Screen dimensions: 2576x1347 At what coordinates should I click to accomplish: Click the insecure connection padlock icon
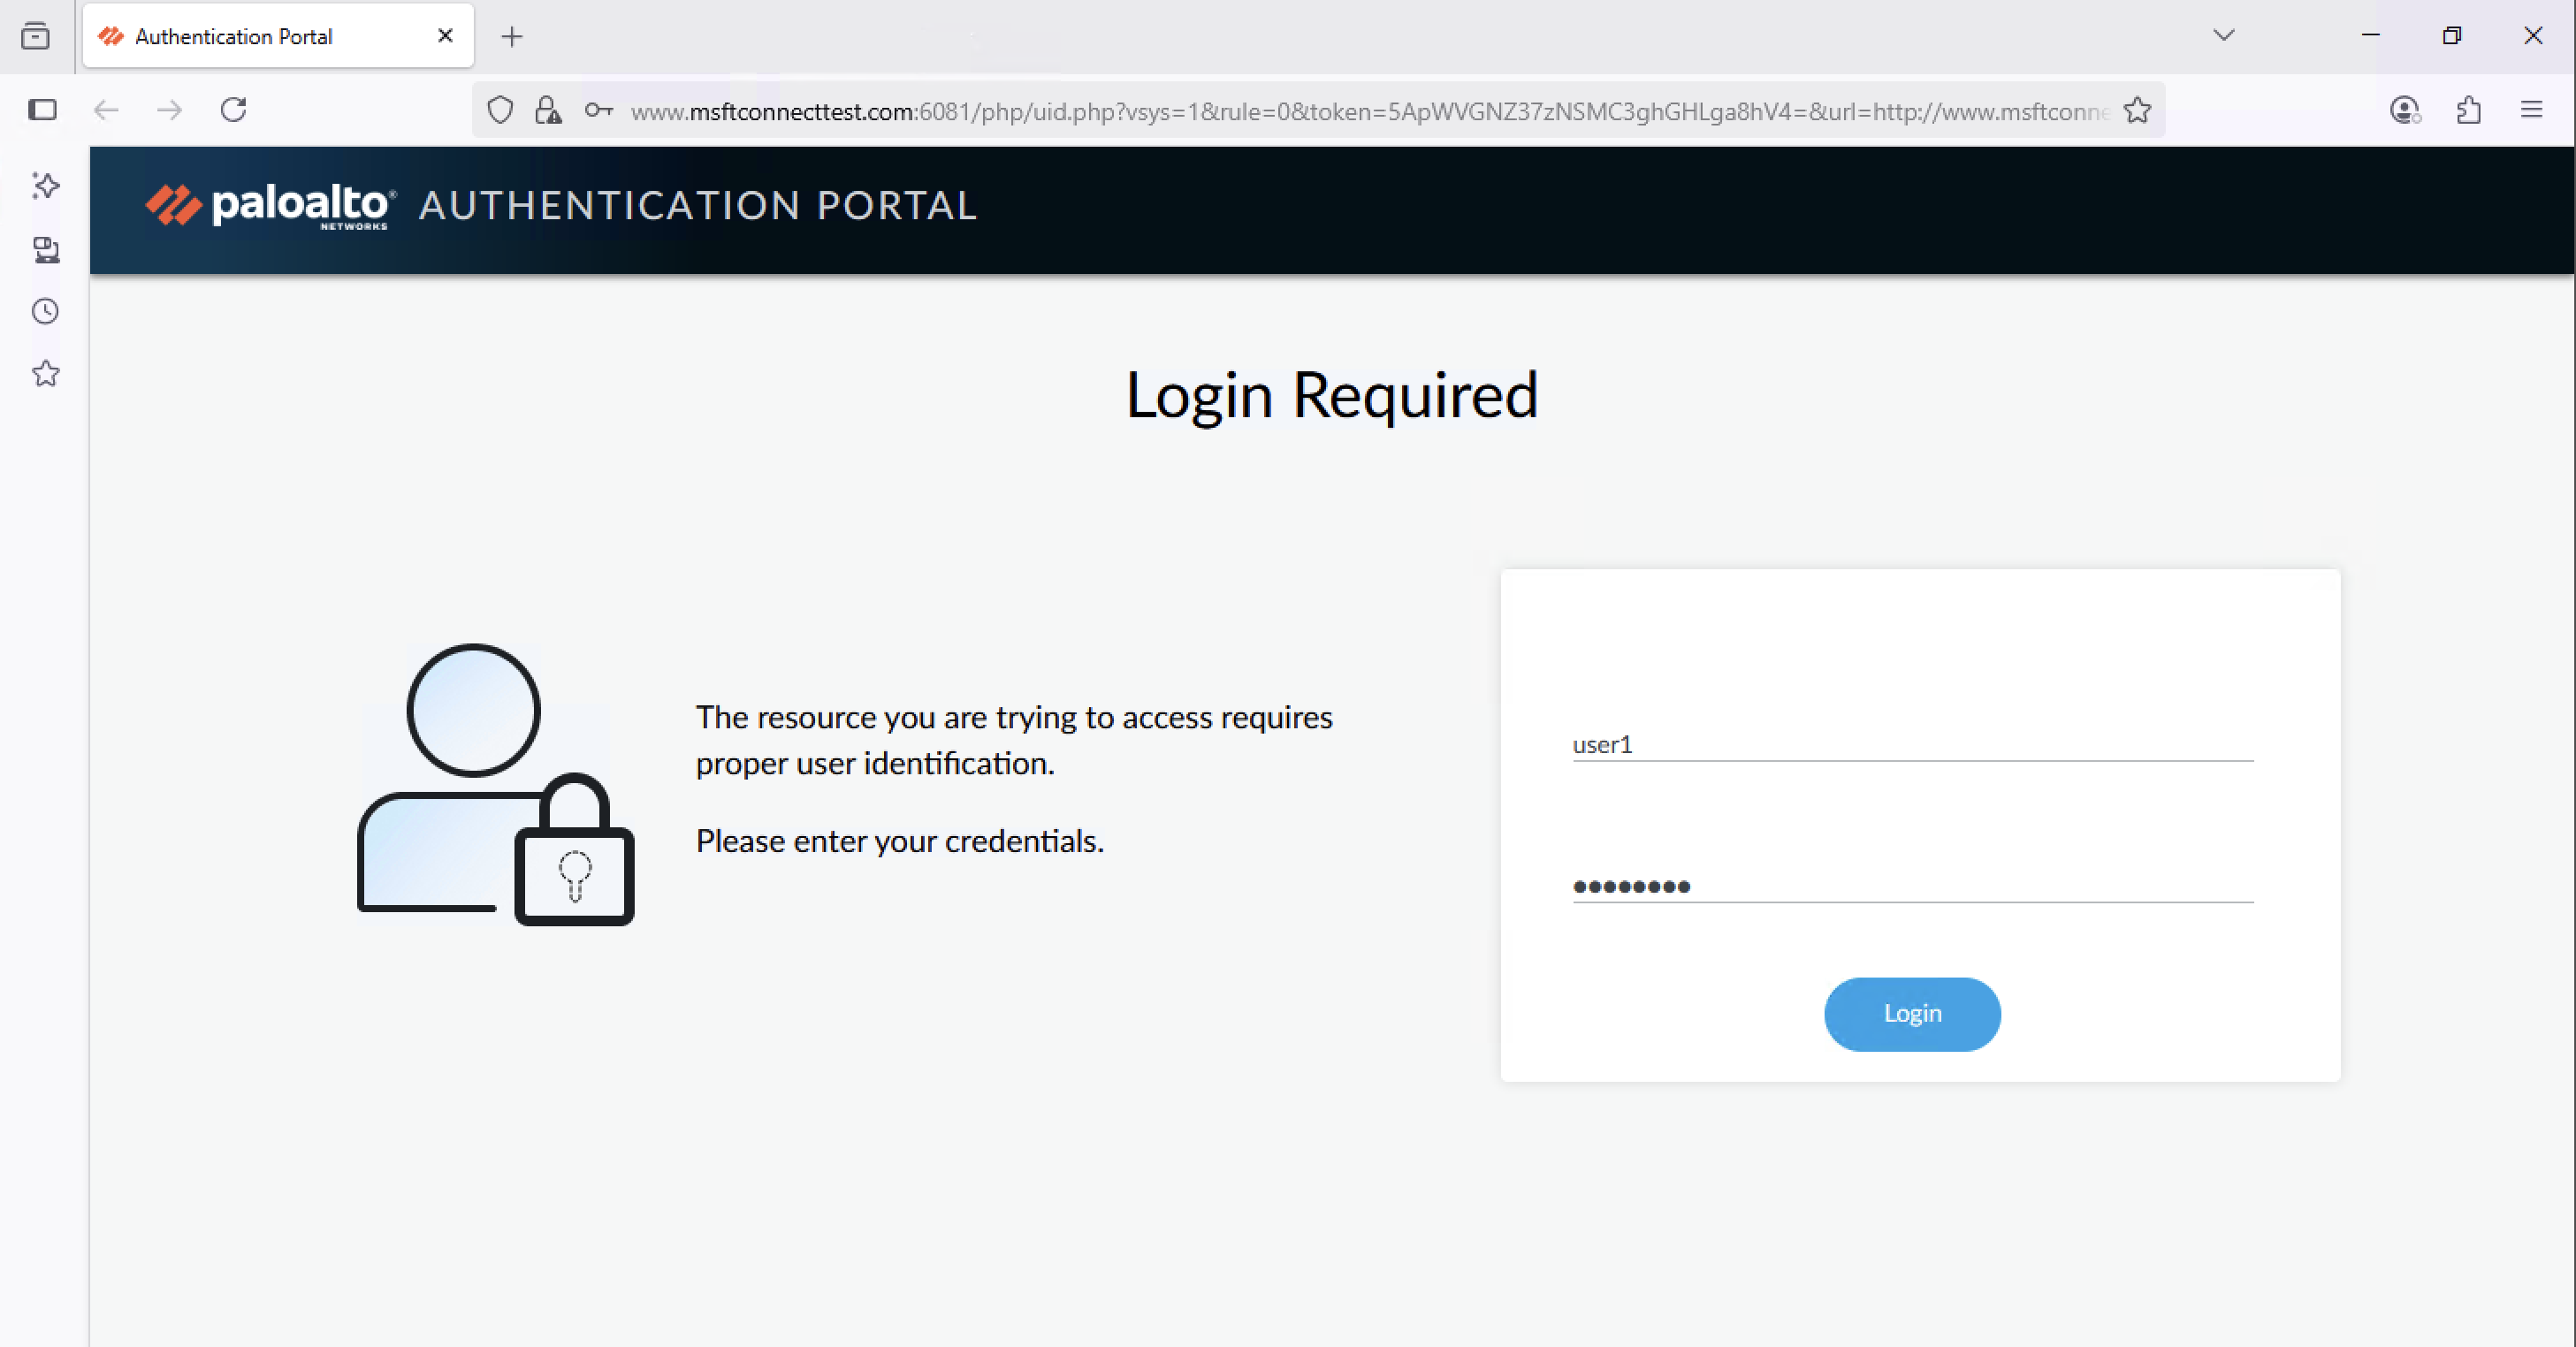pos(548,110)
